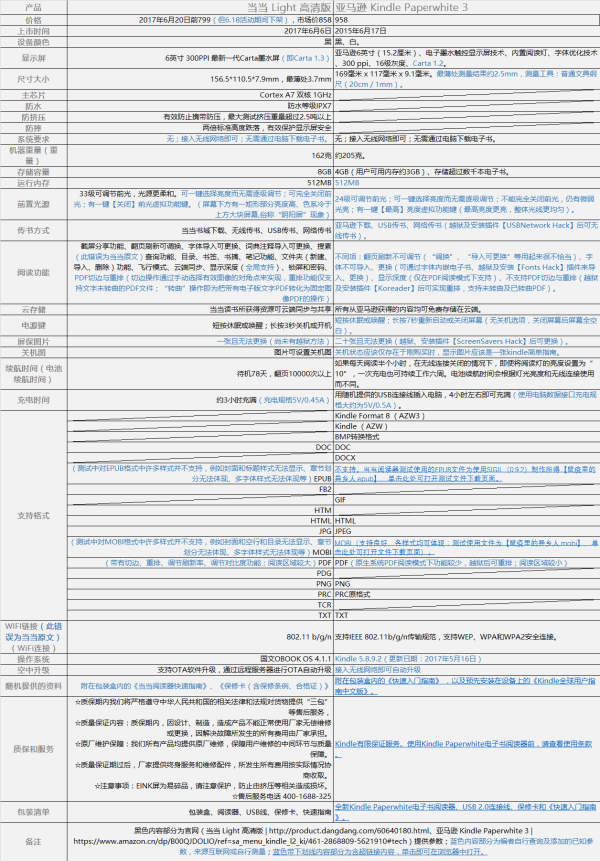Select the 设备颜色 row label
This screenshot has width=600, height=861.
pos(33,42)
